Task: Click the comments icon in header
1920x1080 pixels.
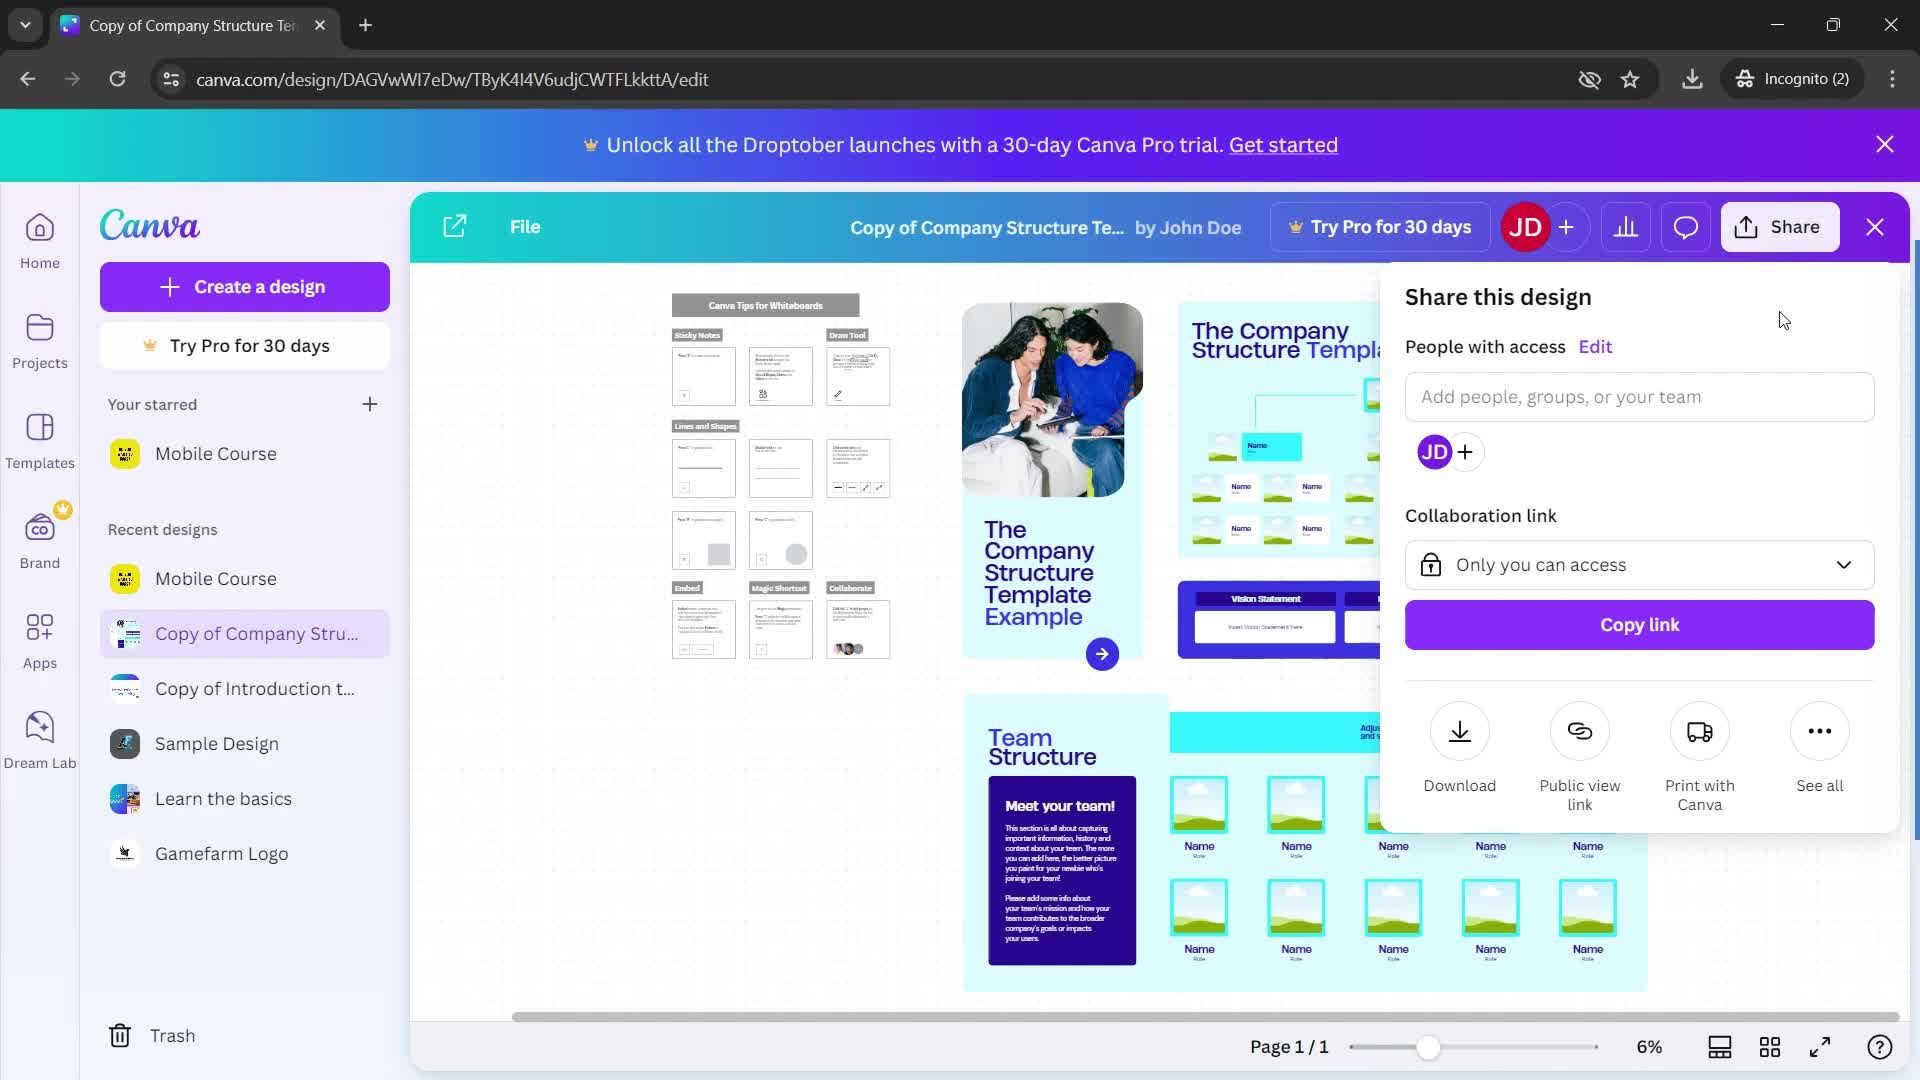Action: coord(1687,227)
